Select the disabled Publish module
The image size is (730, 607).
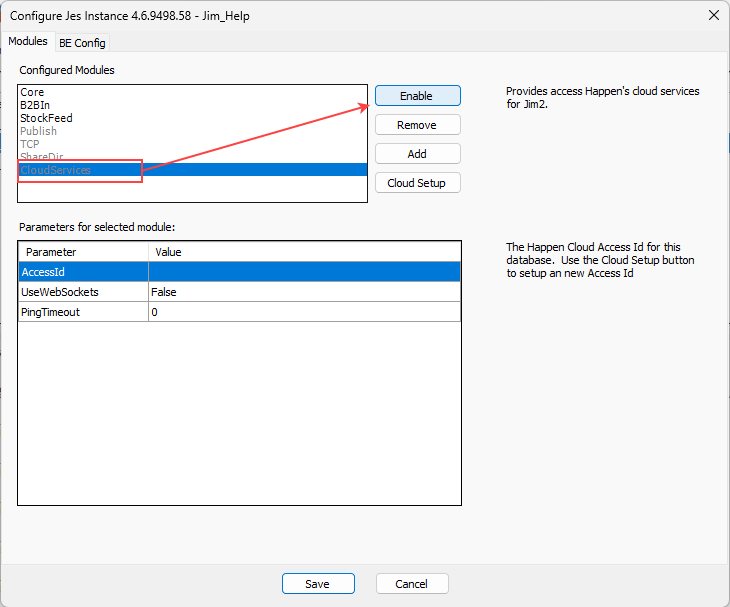coord(39,131)
